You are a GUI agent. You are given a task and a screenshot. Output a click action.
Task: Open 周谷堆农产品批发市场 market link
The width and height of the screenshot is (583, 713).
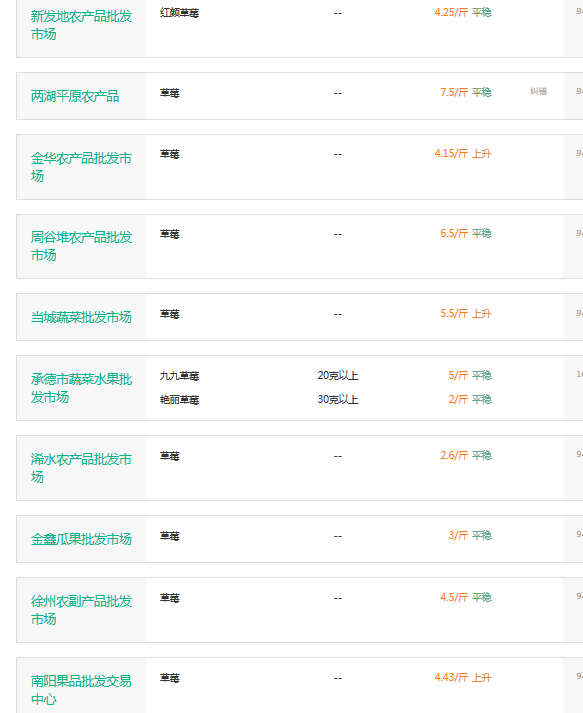tap(81, 246)
